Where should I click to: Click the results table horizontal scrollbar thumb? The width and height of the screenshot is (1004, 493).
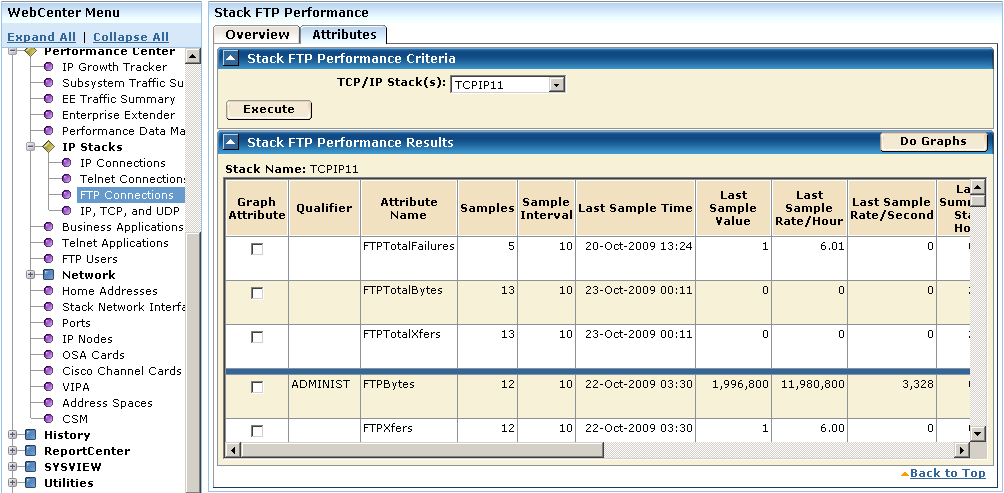(421, 451)
